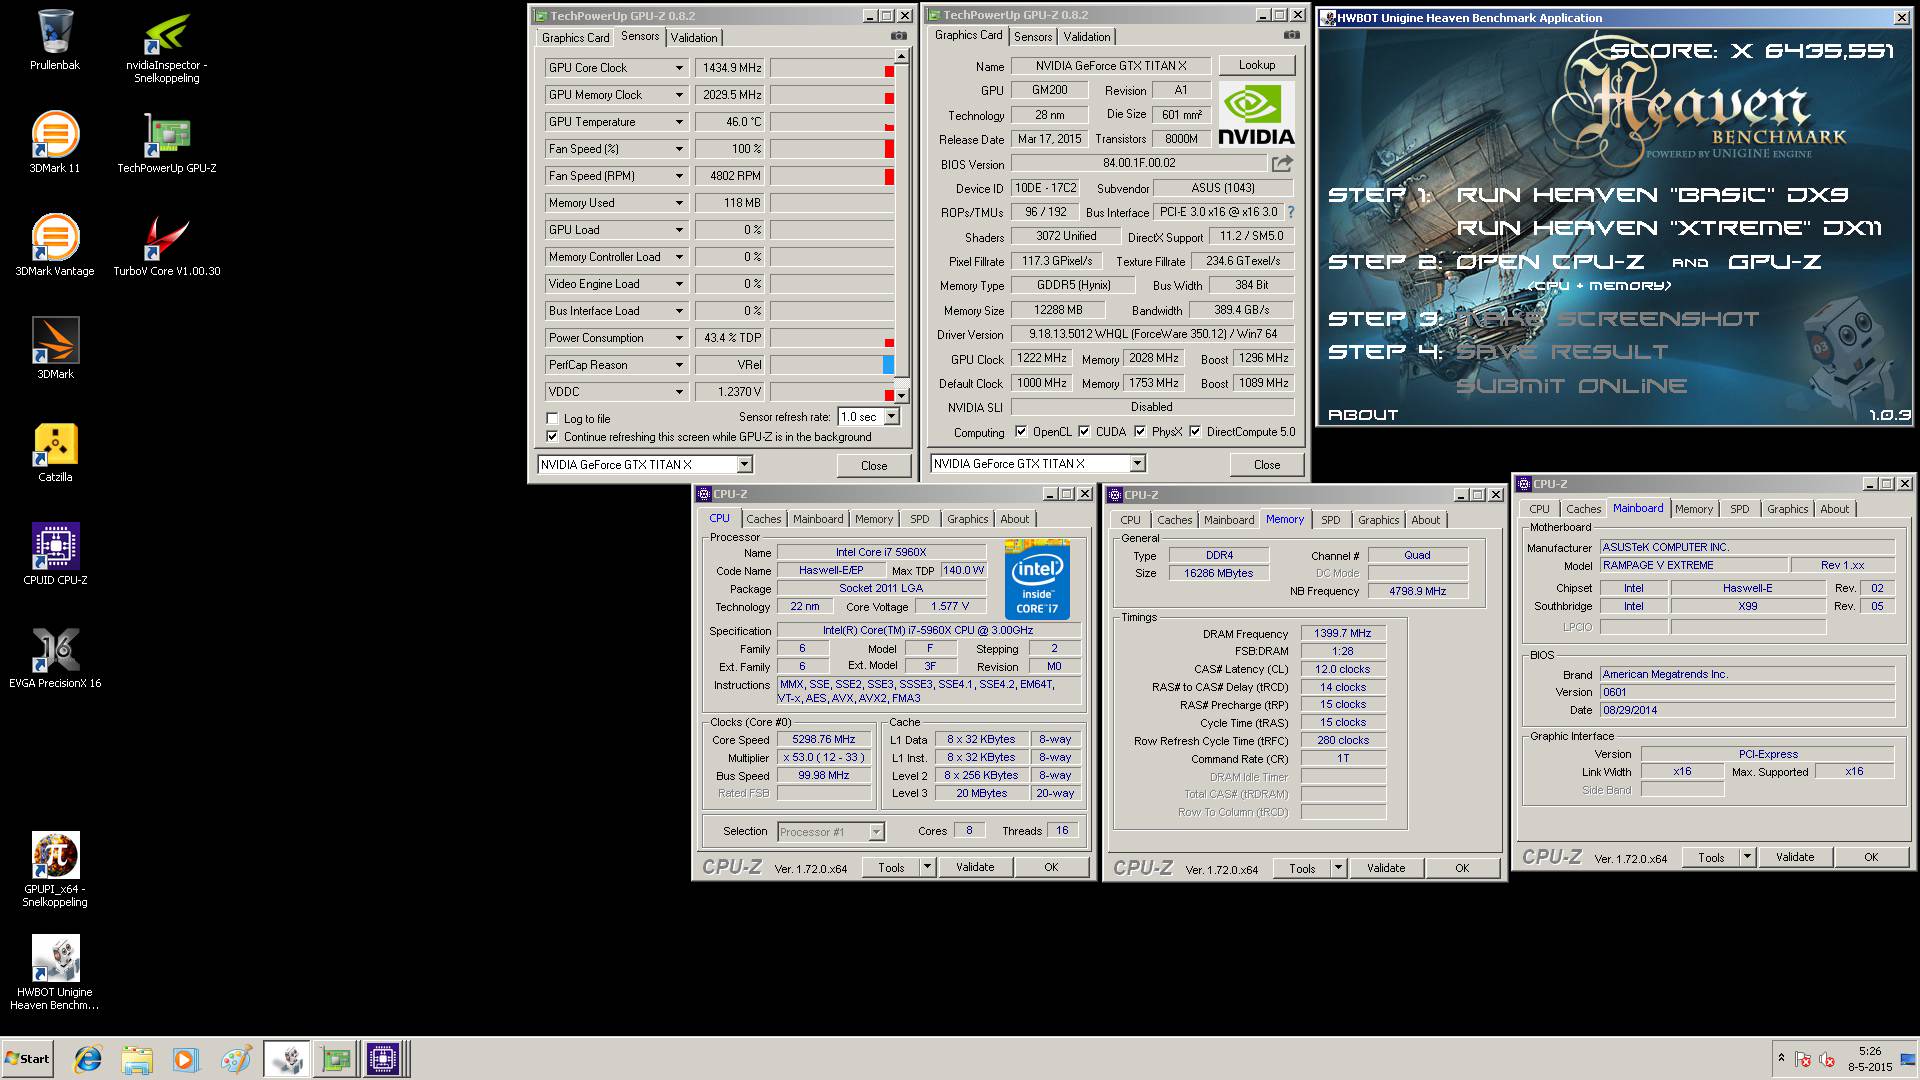This screenshot has height=1080, width=1920.
Task: Click Close button in GPU-Z Sensors window
Action: tap(874, 466)
